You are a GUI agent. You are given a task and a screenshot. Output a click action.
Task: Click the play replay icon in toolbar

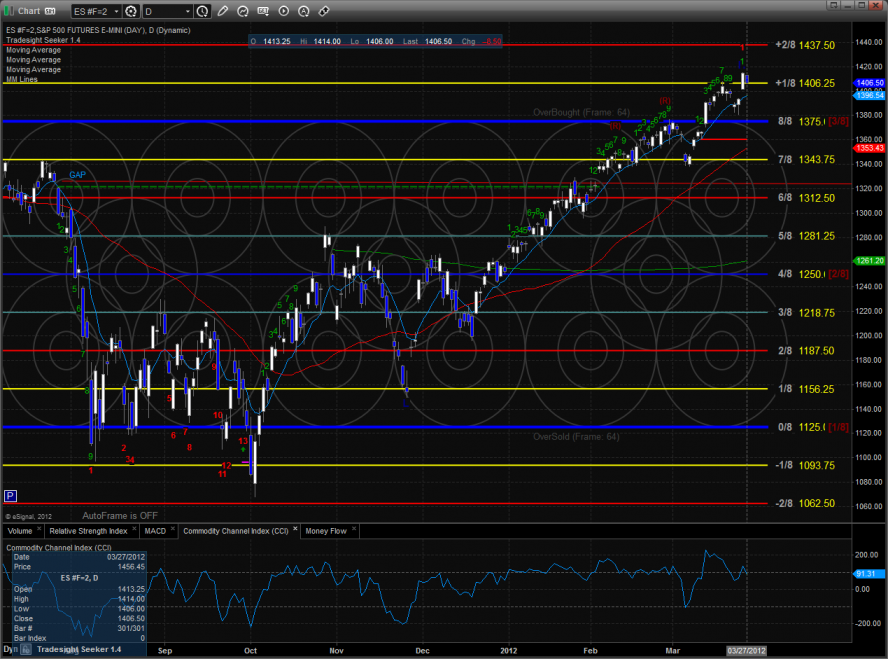pos(284,11)
